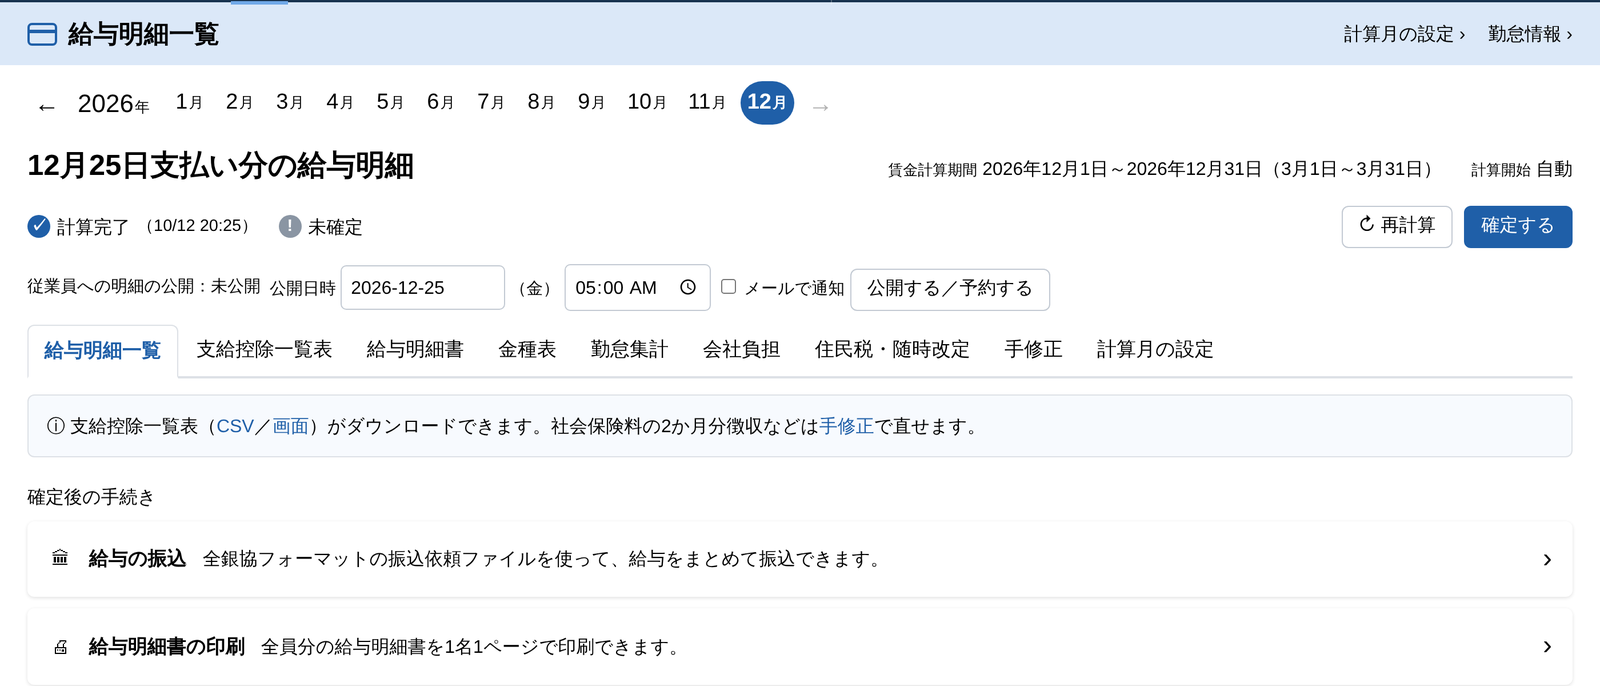Viewport: 1600px width, 686px height.
Task: Switch to the 住民税・随時改定 tab
Action: point(892,349)
